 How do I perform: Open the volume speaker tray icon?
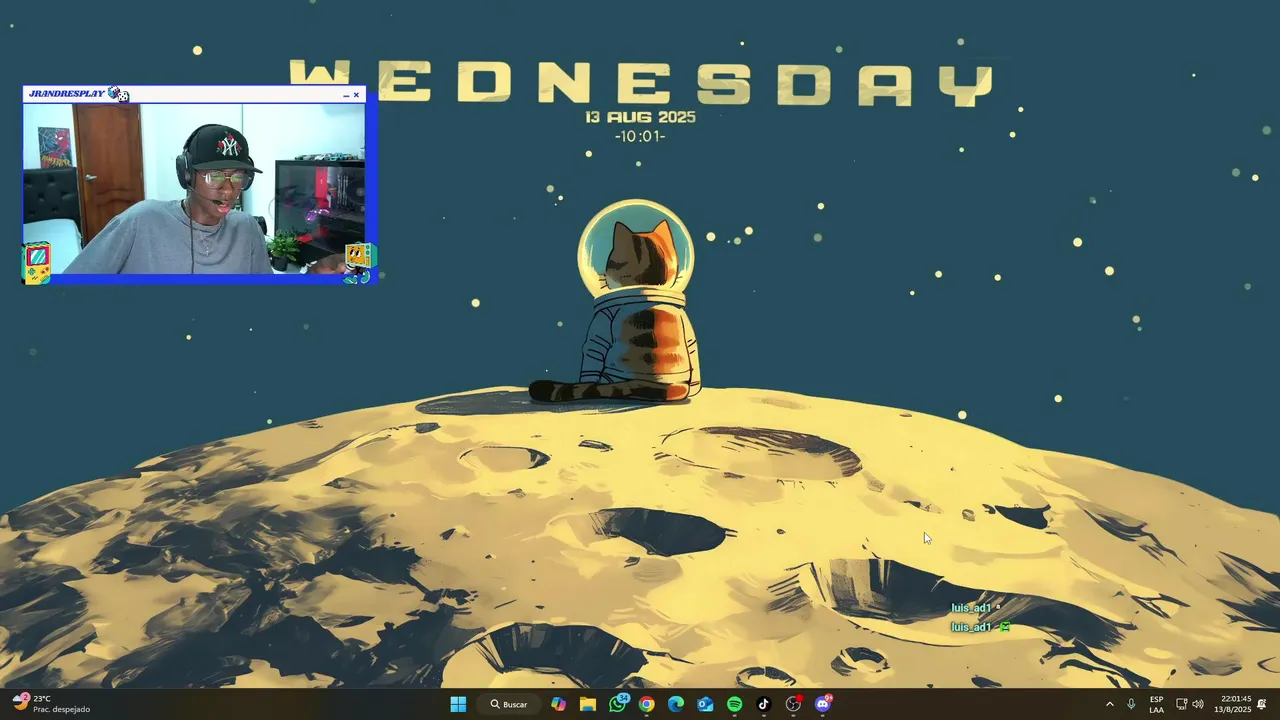pos(1197,704)
